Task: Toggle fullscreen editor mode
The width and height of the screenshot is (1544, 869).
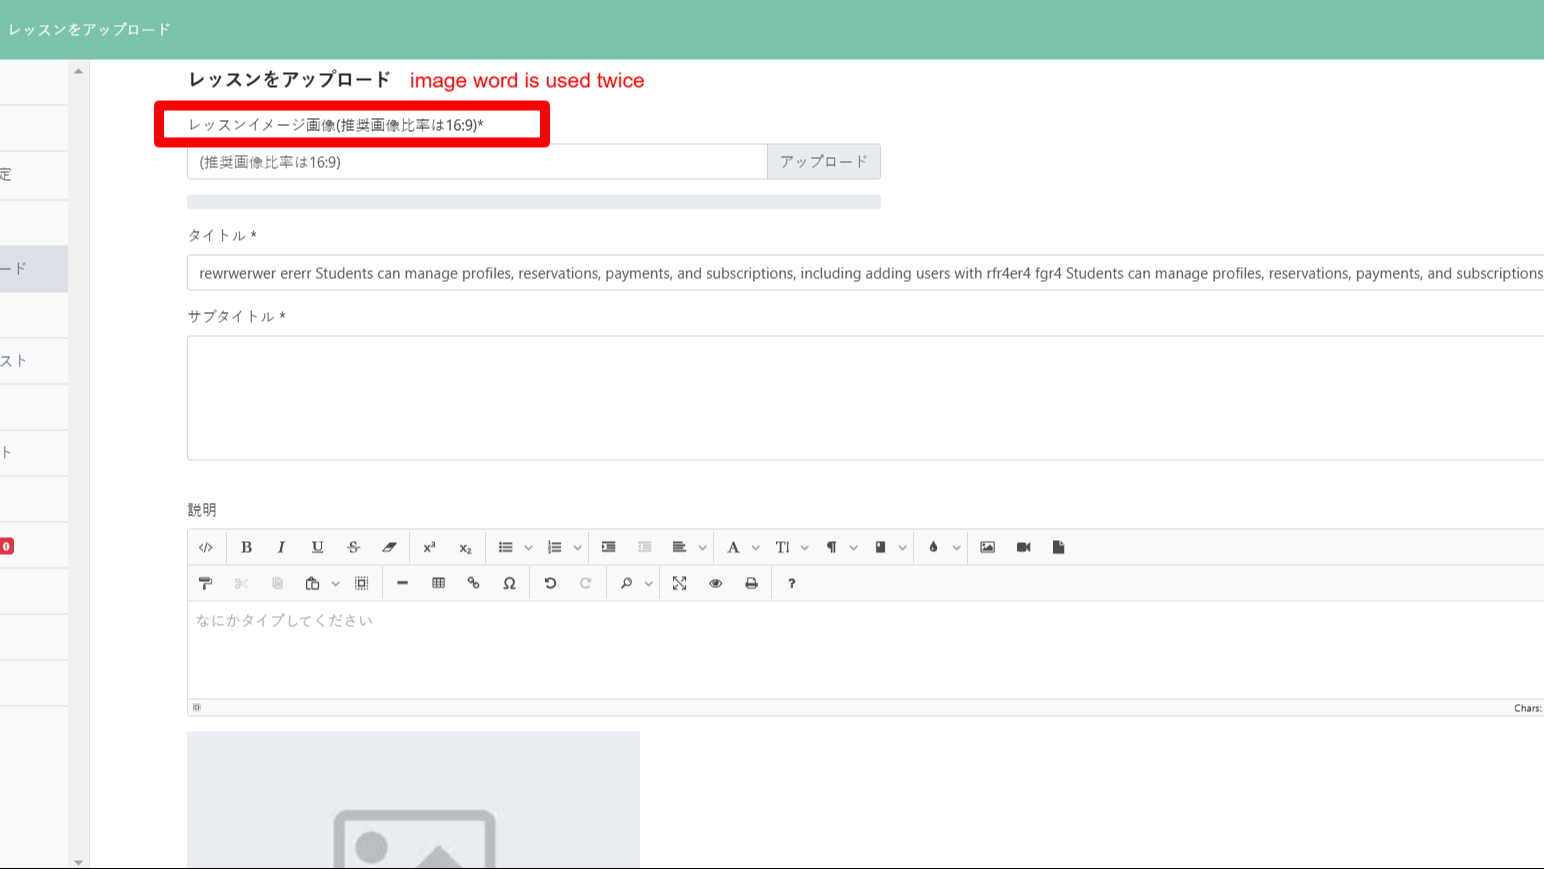Action: pos(679,583)
